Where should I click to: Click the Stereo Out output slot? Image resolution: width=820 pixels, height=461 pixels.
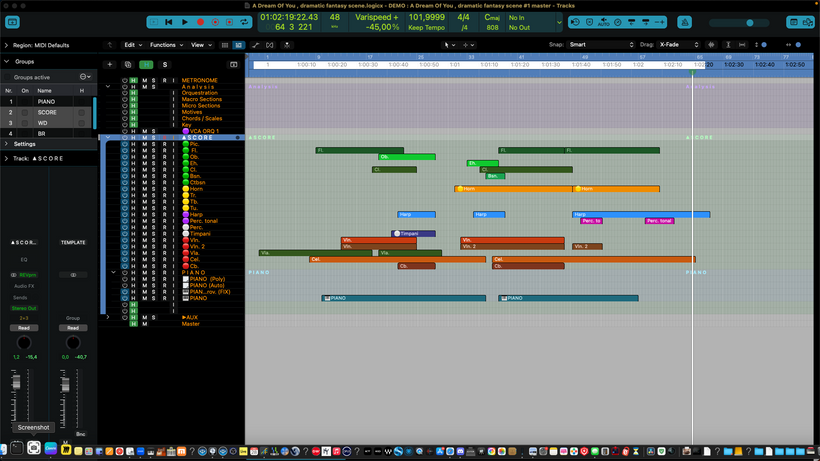24,308
